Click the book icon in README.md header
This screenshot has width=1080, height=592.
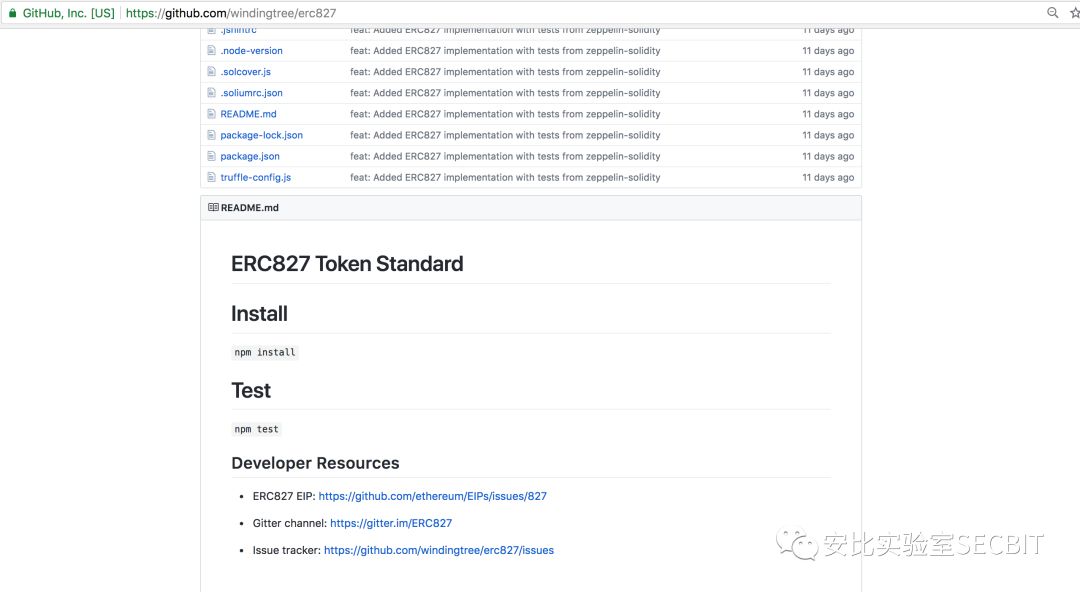(214, 207)
